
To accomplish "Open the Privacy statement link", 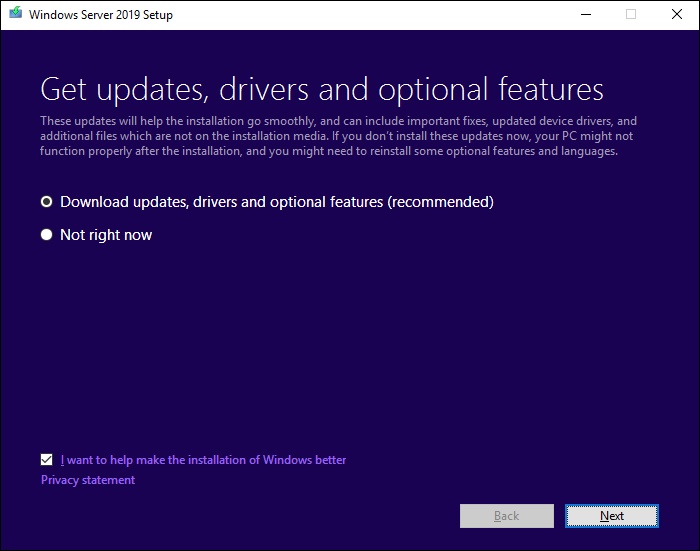I will coord(88,480).
